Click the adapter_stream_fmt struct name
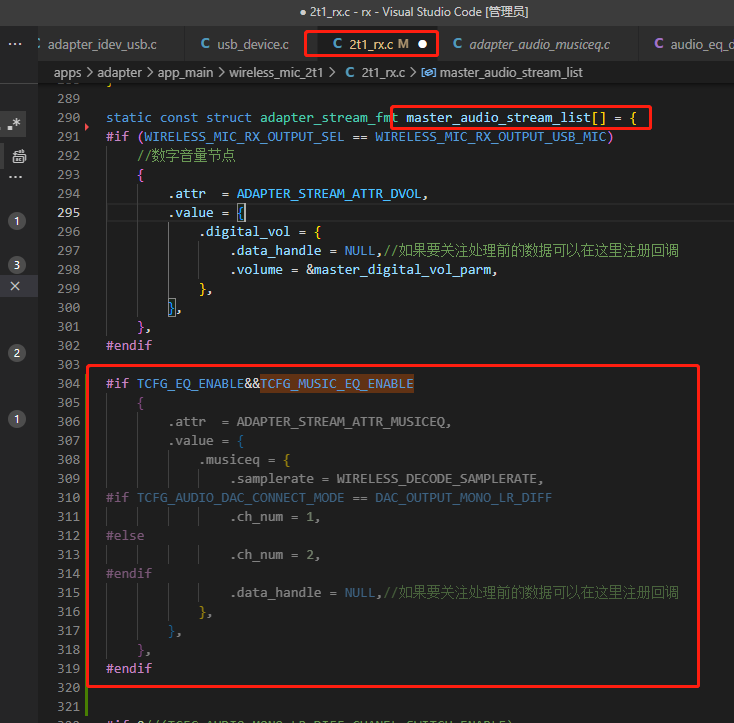The height and width of the screenshot is (723, 734). 329,118
